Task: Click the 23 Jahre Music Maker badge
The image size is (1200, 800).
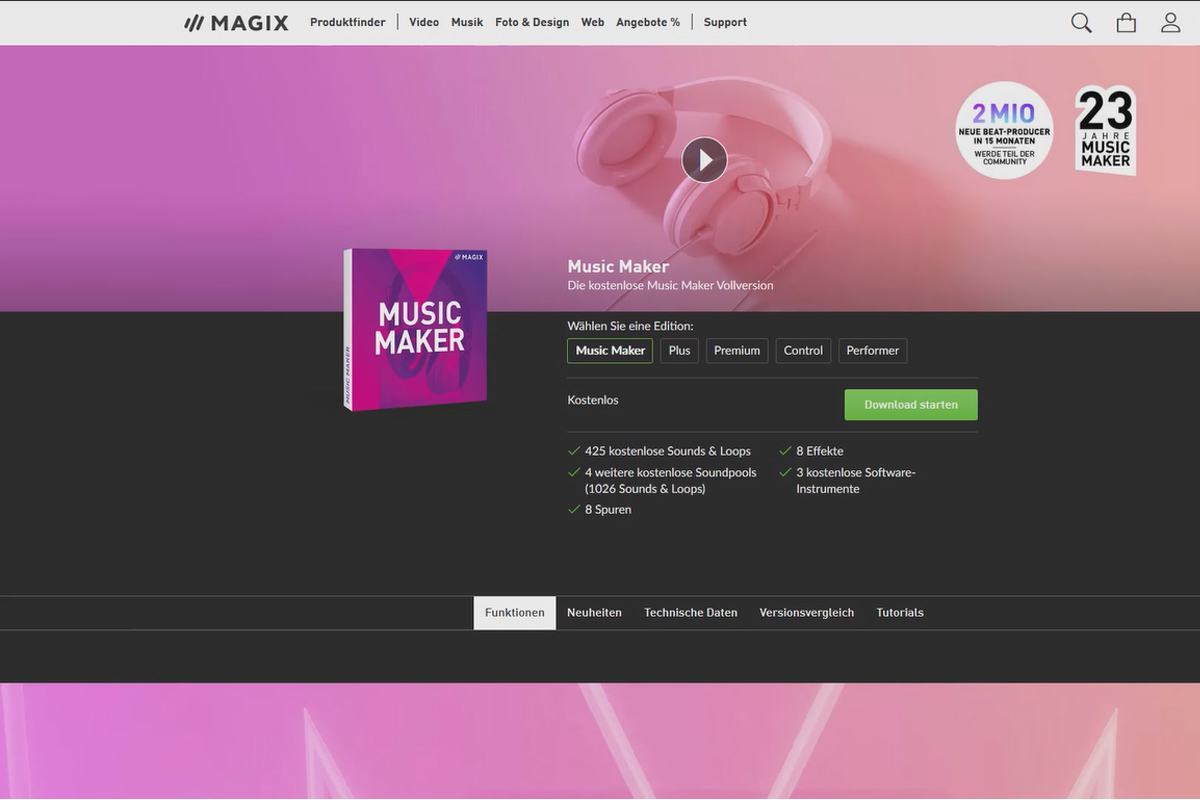Action: 1105,130
